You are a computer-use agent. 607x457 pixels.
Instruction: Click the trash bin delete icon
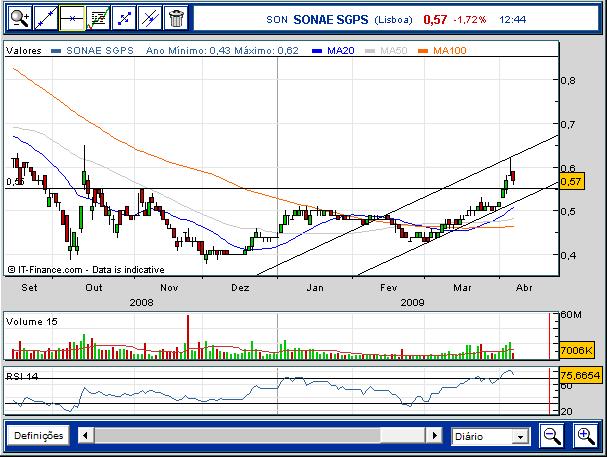click(x=176, y=18)
